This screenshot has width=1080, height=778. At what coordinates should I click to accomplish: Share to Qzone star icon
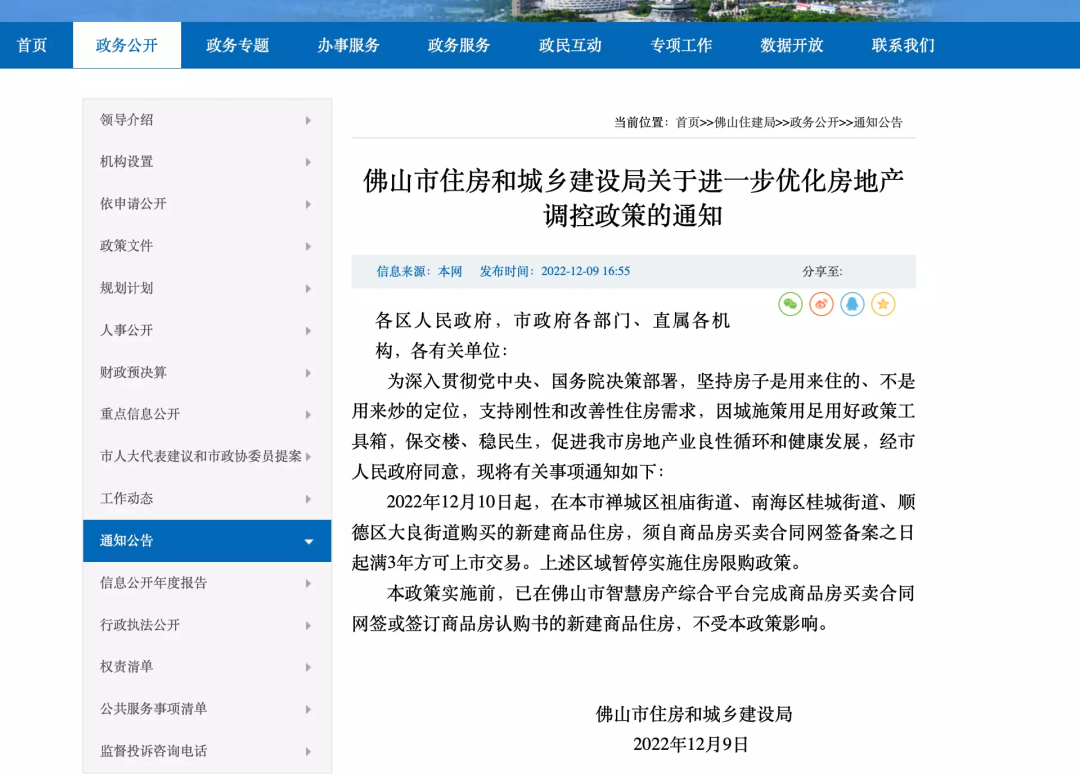click(883, 304)
